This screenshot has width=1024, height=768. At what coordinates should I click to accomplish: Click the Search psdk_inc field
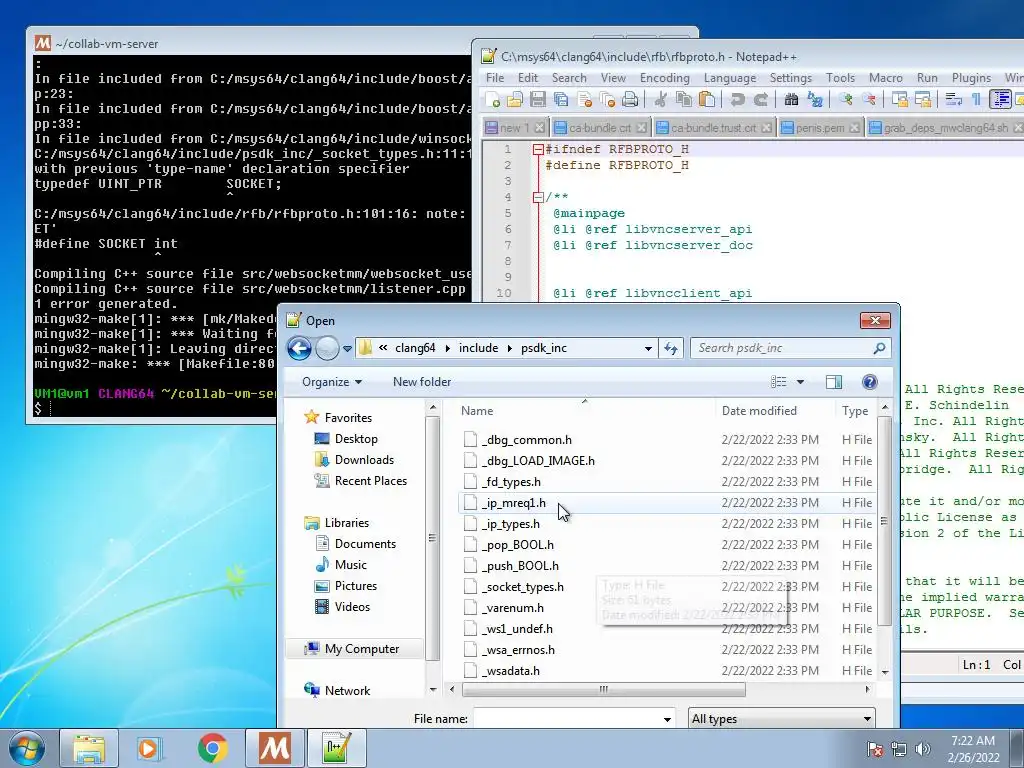(x=790, y=348)
